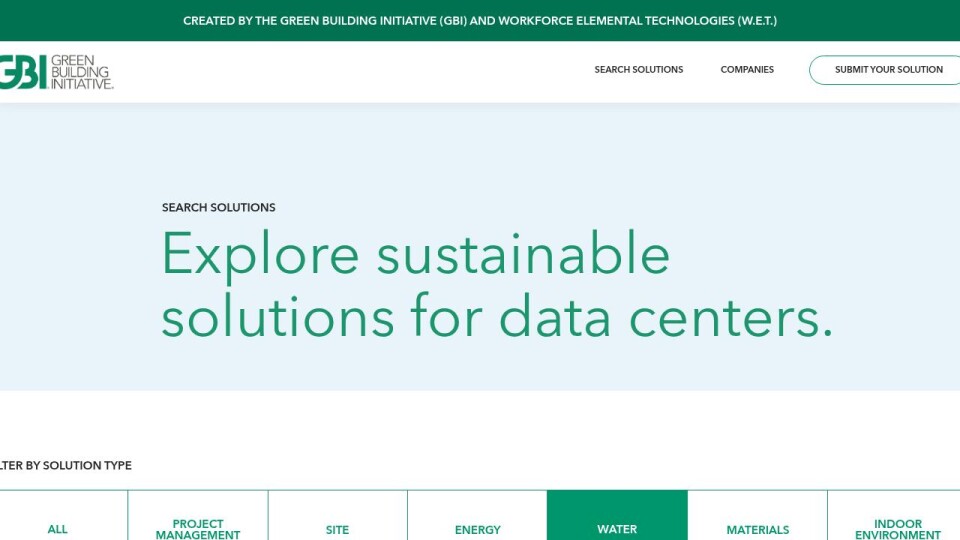Filter by Project Management solutions
Viewport: 960px width, 540px height.
pos(198,528)
